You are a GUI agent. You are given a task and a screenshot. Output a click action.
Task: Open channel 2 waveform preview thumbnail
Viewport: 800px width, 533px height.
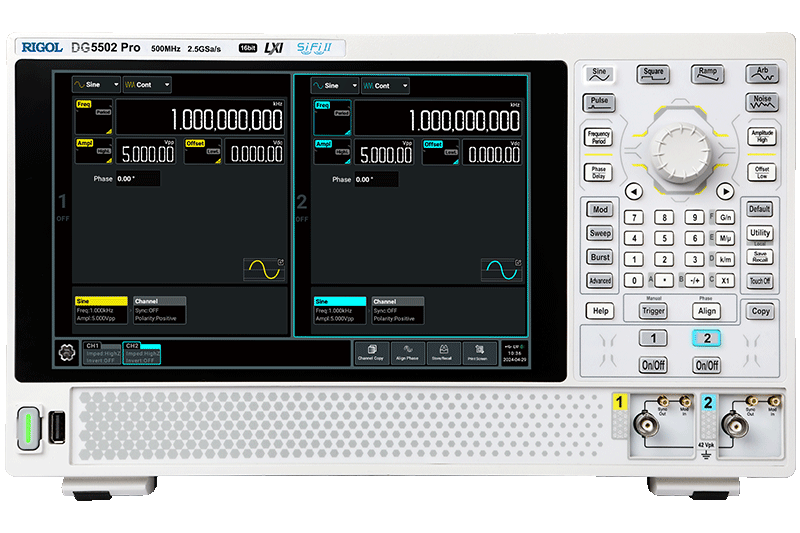tap(502, 270)
